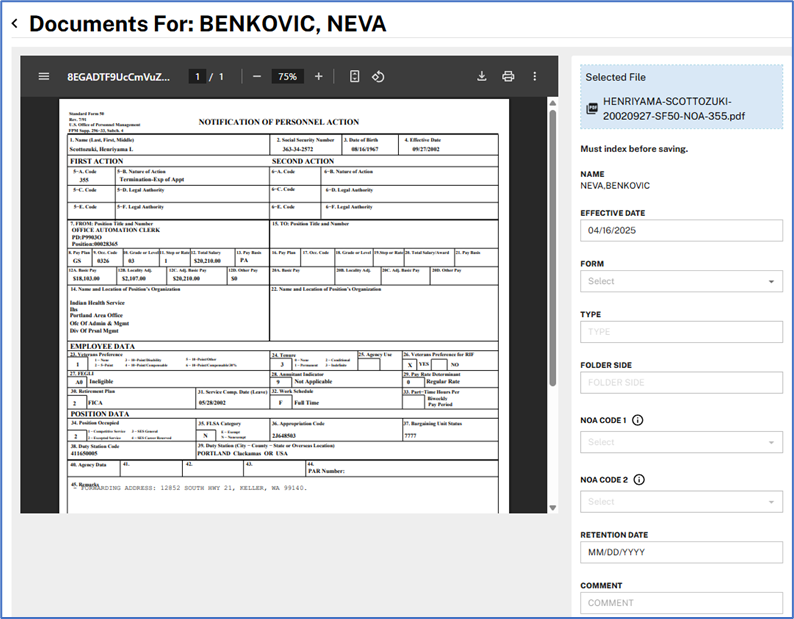
Task: Click the PDF viewer vertical scrollbar thumb
Action: tap(553, 248)
